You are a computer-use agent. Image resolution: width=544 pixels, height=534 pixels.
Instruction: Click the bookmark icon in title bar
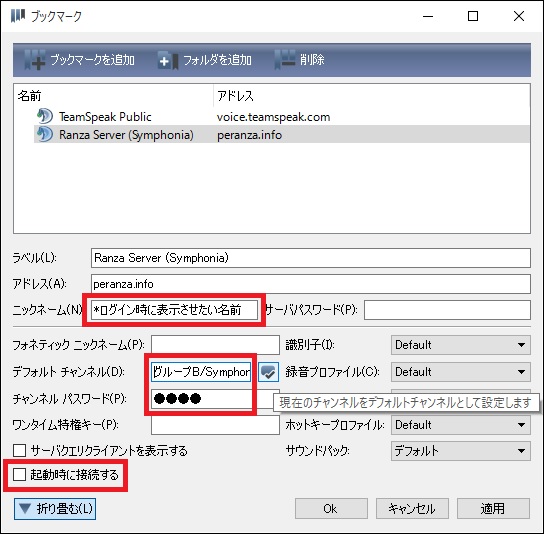(18, 16)
